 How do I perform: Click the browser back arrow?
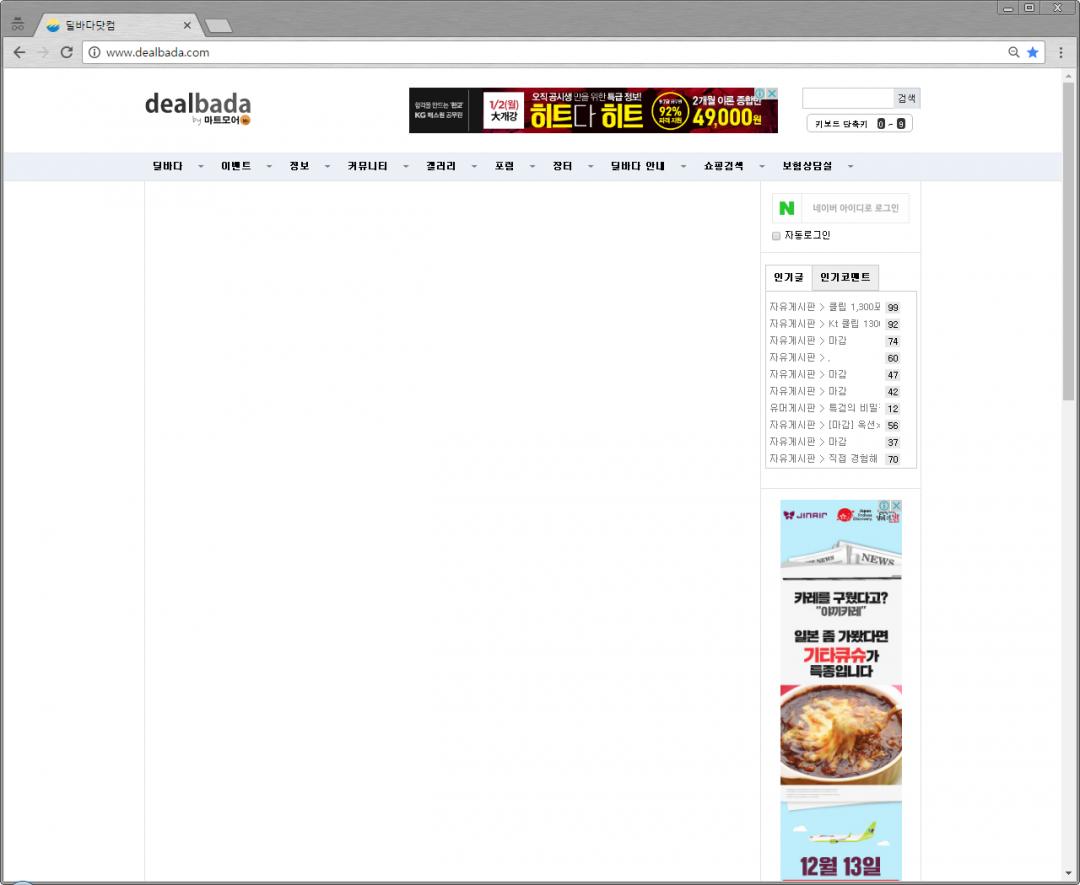[x=18, y=52]
